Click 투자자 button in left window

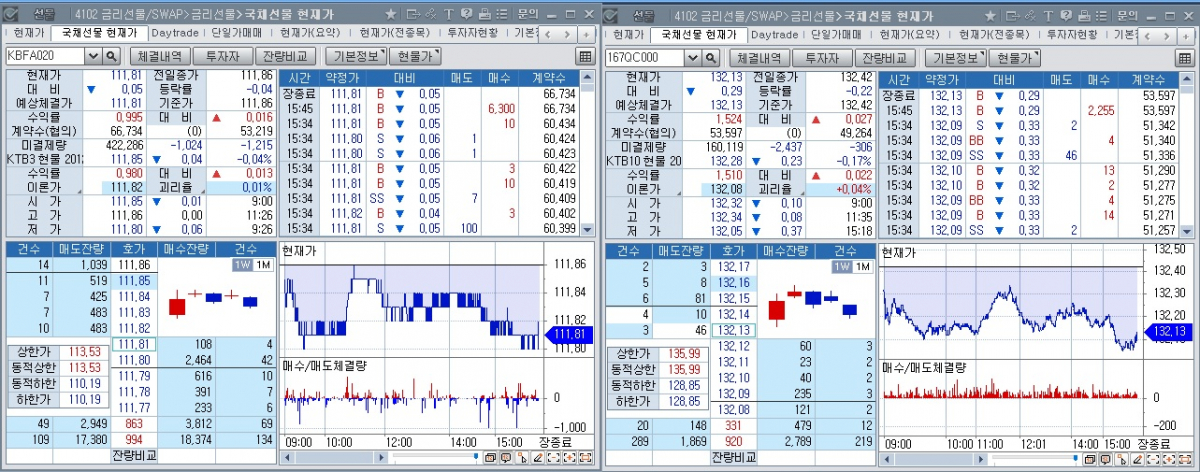pos(222,57)
